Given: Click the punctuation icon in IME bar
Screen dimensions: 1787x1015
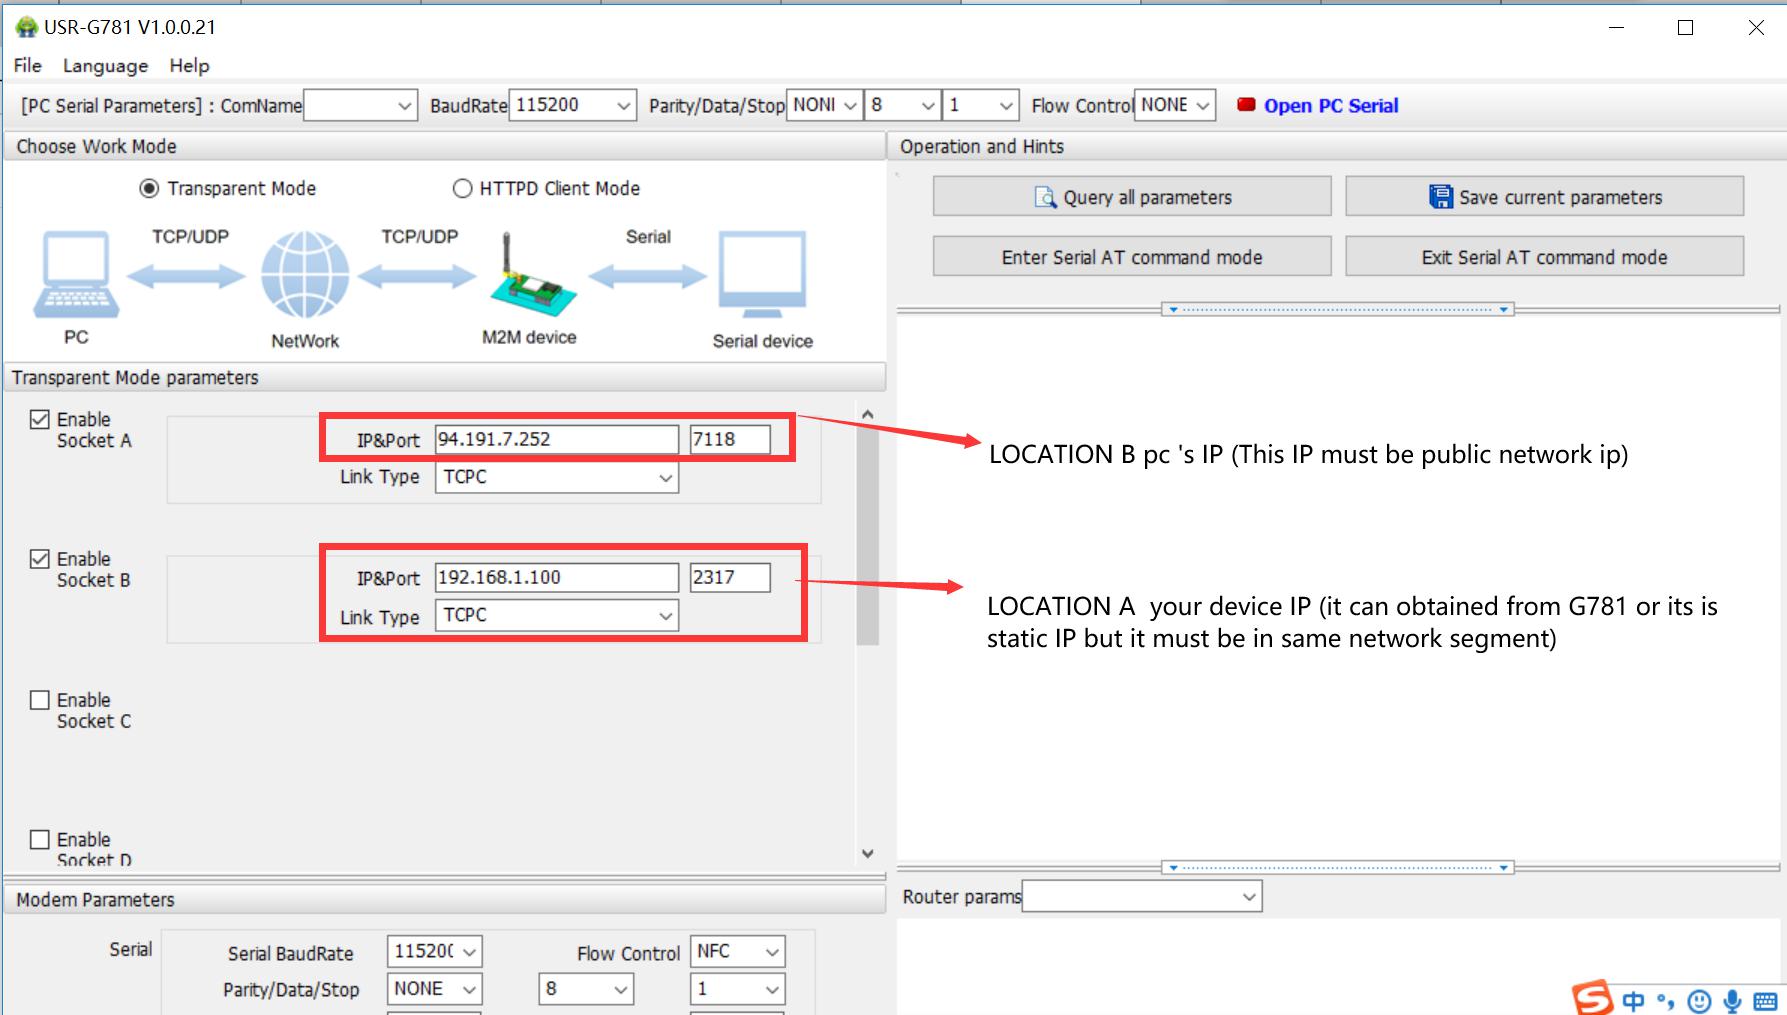Looking at the screenshot, I should pos(1665,1001).
